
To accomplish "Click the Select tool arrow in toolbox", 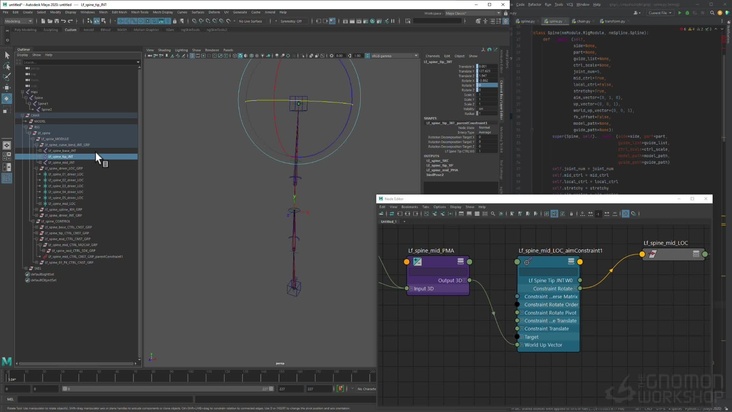I will tap(7, 56).
